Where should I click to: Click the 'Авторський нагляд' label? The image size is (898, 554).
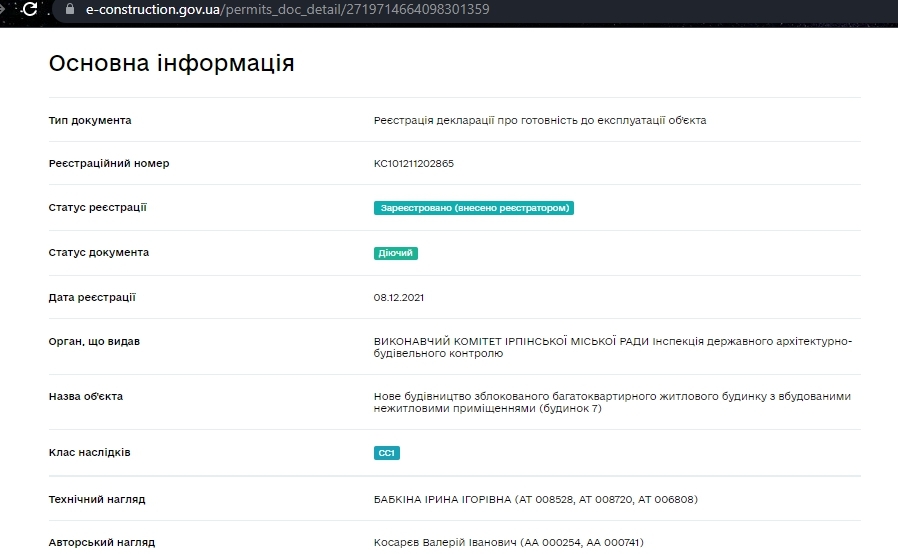(x=101, y=542)
